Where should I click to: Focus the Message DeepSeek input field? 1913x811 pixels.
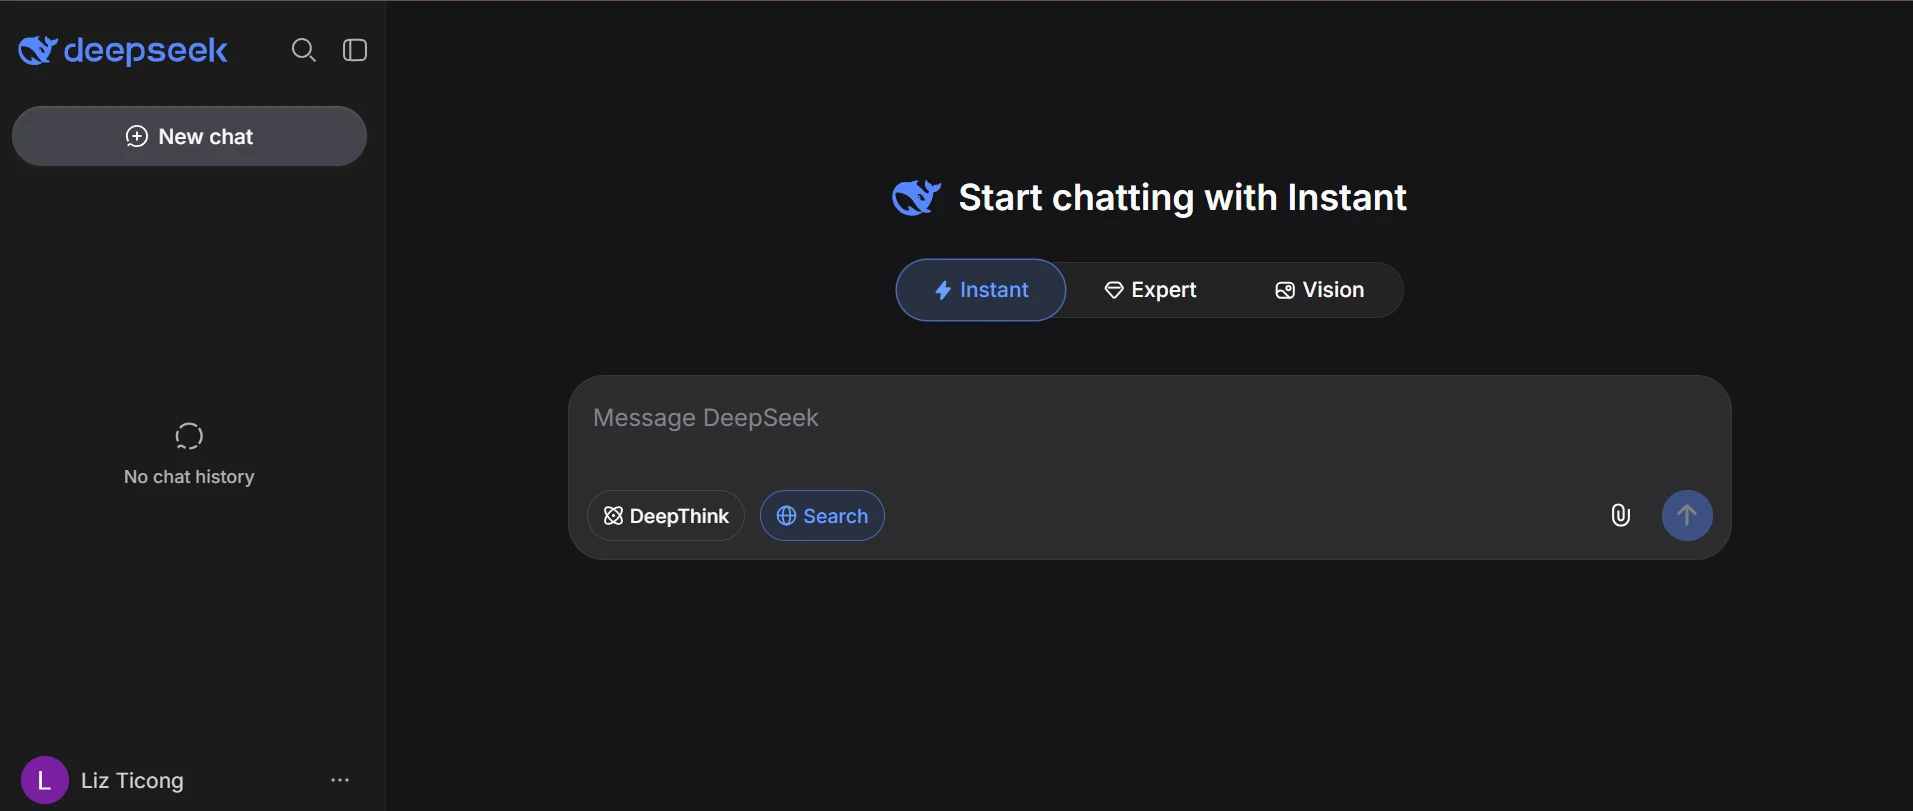[1149, 418]
